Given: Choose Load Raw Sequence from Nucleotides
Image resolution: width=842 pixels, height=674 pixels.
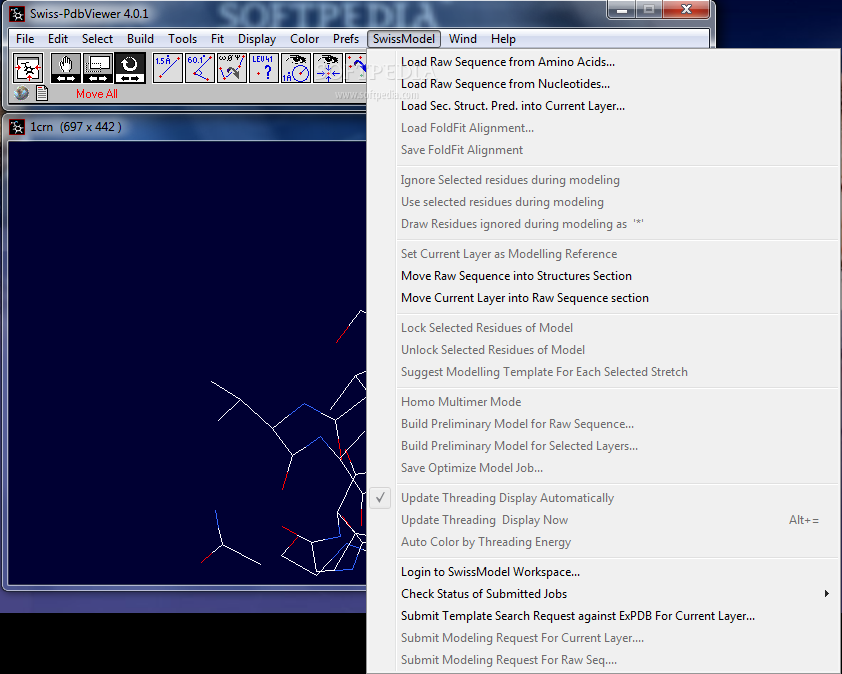Looking at the screenshot, I should tap(603, 84).
